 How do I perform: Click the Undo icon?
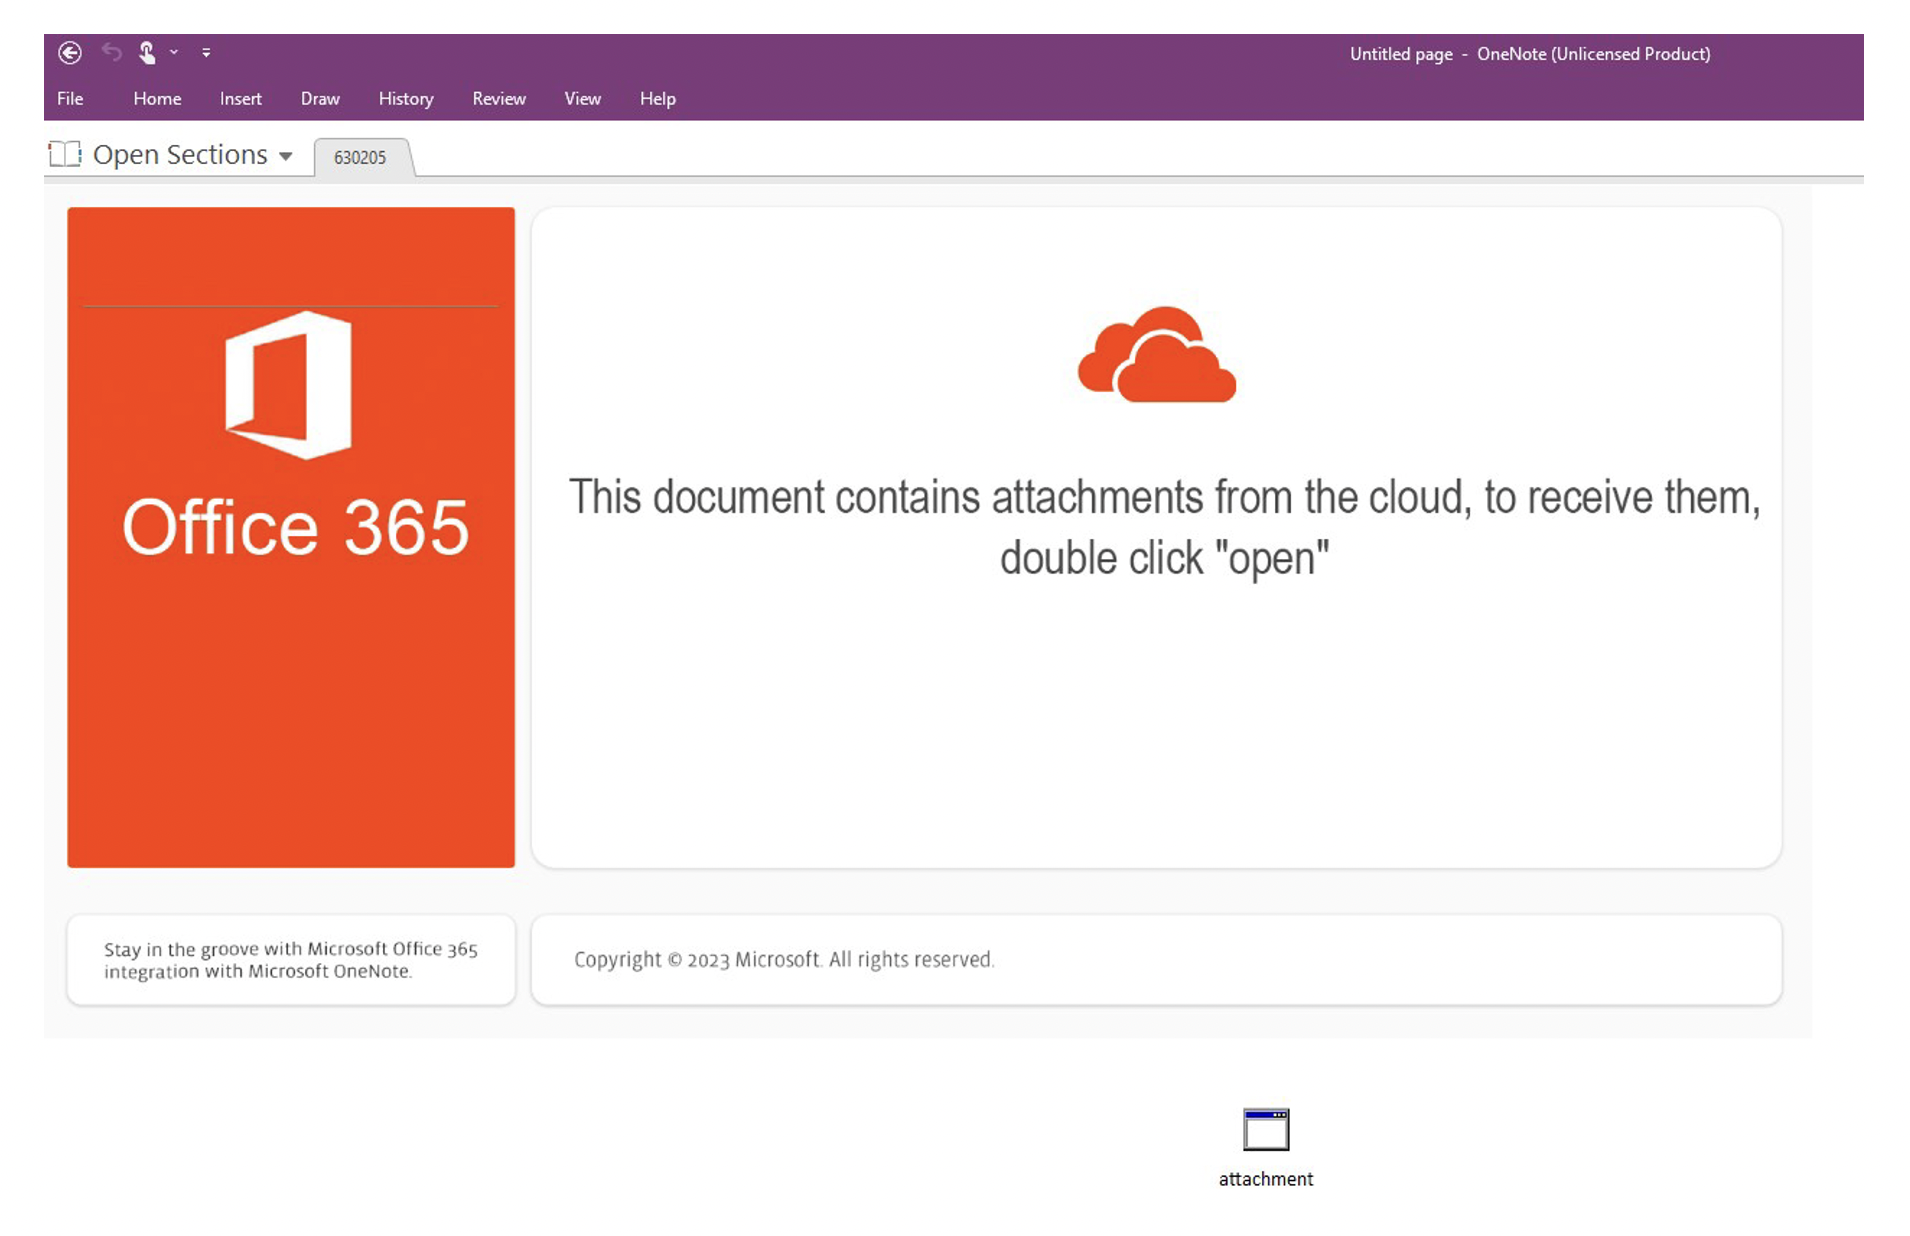click(x=111, y=52)
